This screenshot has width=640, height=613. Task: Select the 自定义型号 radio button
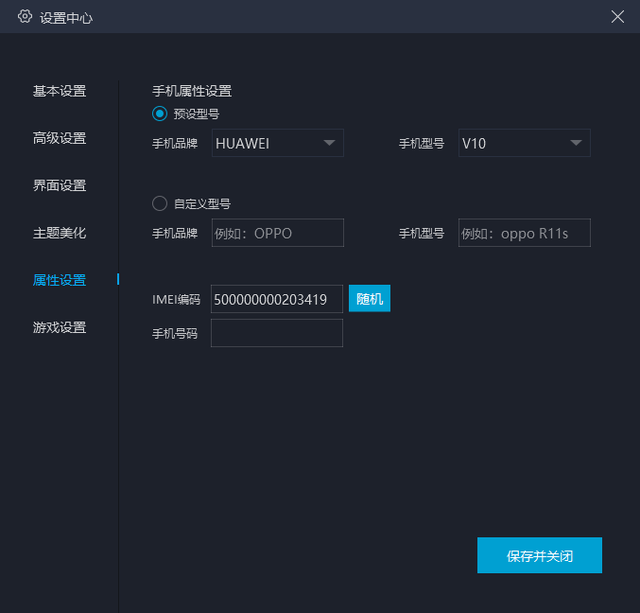tap(160, 204)
